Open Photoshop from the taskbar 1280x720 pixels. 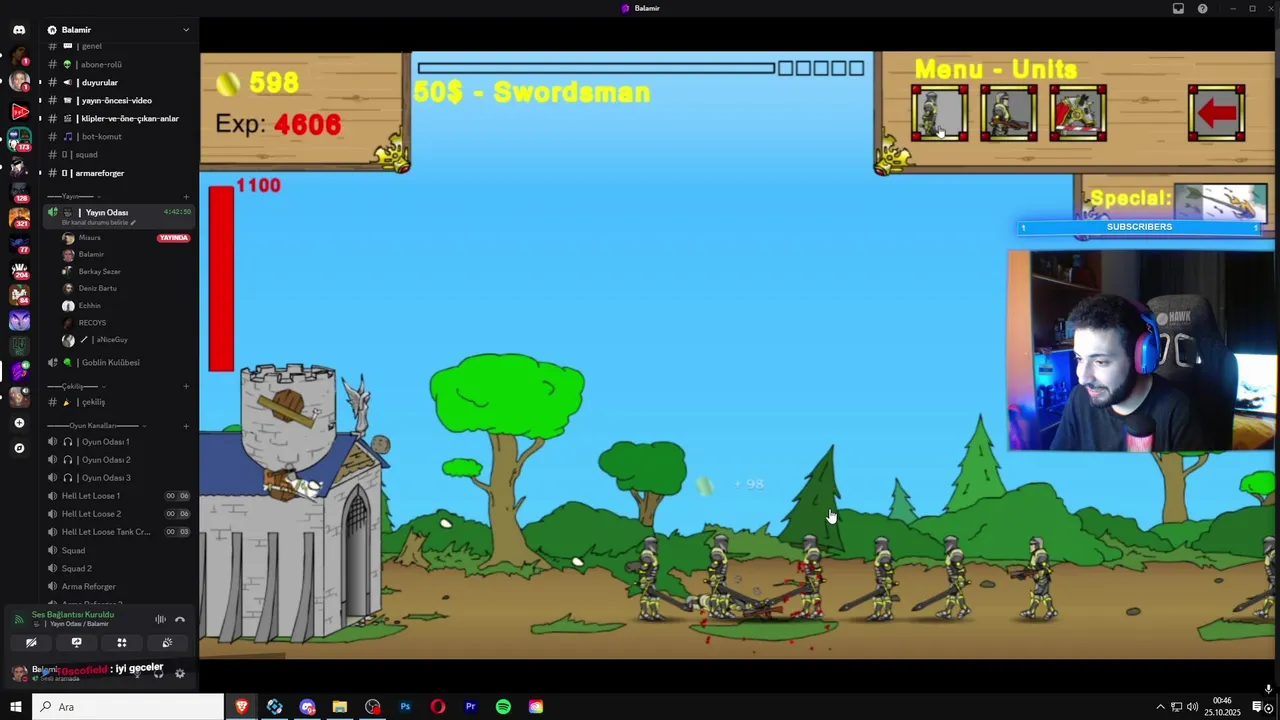point(405,707)
